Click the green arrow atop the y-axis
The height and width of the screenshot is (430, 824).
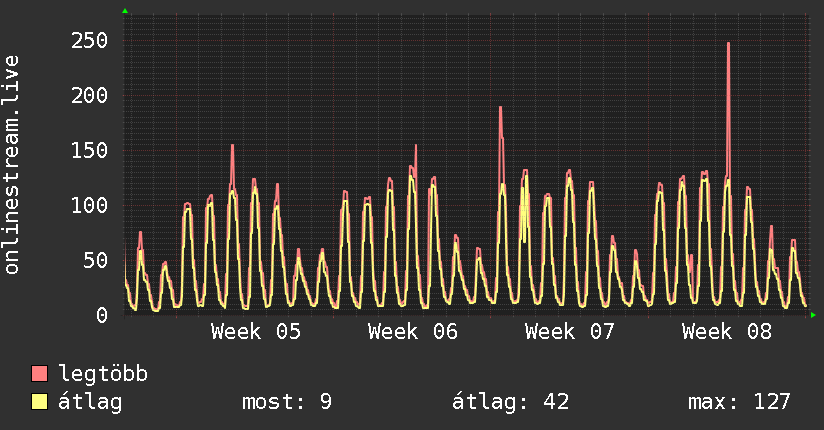tap(125, 11)
